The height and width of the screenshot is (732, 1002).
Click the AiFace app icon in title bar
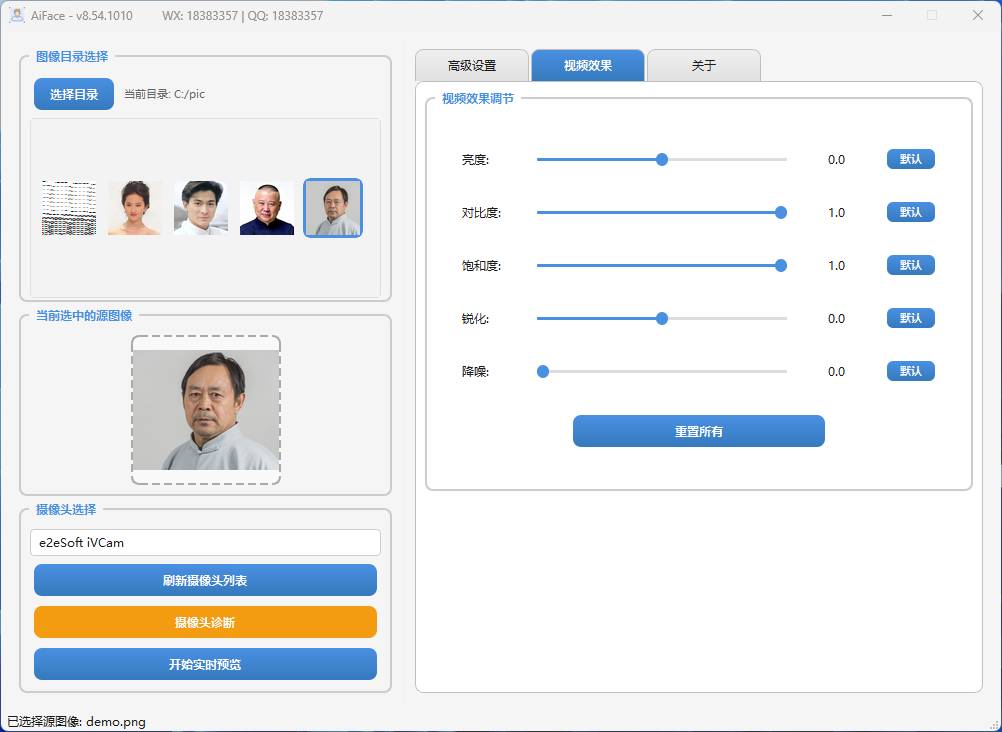[16, 15]
